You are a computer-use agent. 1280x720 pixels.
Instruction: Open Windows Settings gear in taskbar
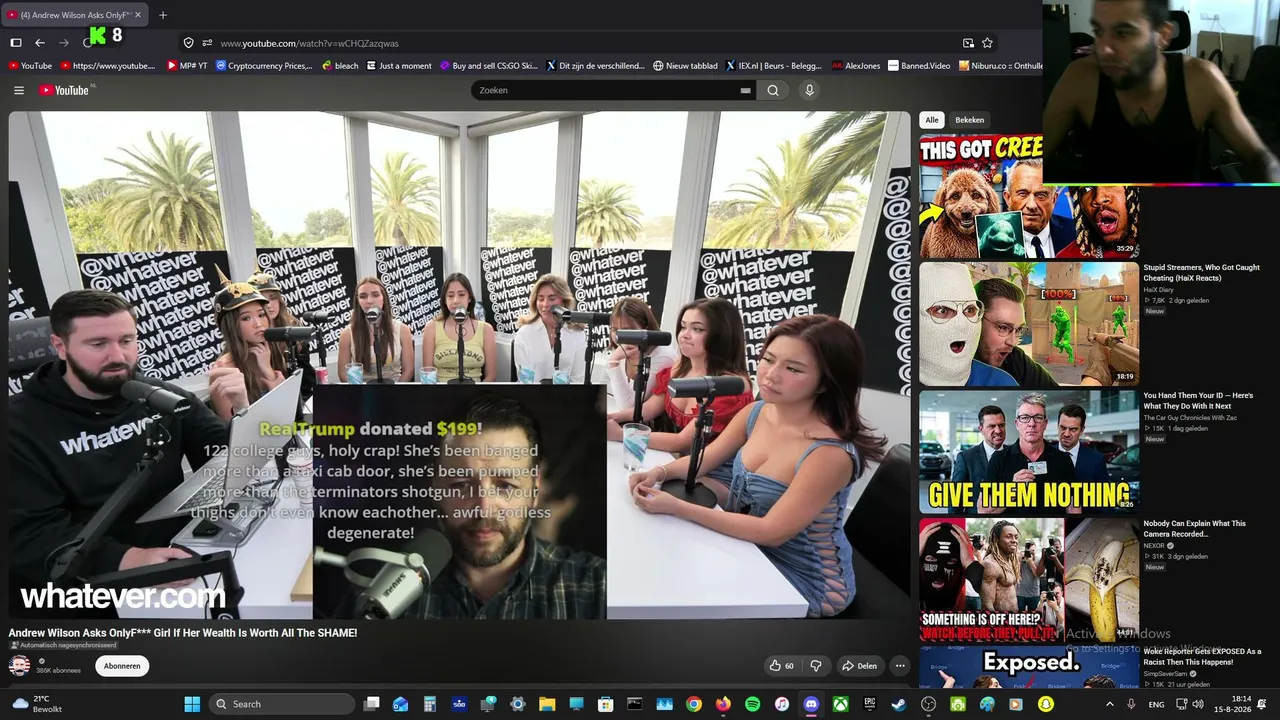[518, 704]
